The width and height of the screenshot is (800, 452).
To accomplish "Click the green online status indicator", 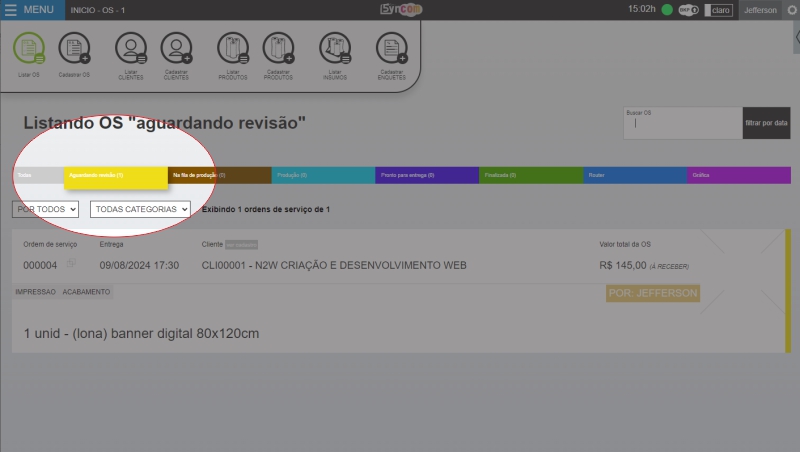I will click(x=667, y=10).
